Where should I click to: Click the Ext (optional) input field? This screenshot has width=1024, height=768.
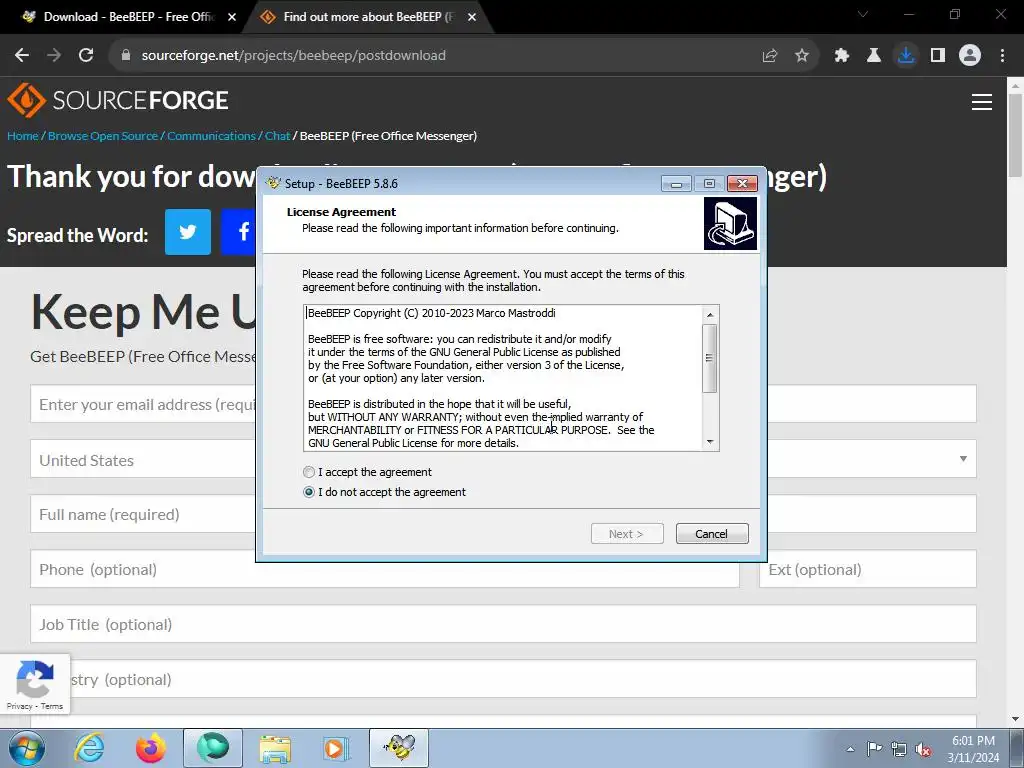point(867,569)
